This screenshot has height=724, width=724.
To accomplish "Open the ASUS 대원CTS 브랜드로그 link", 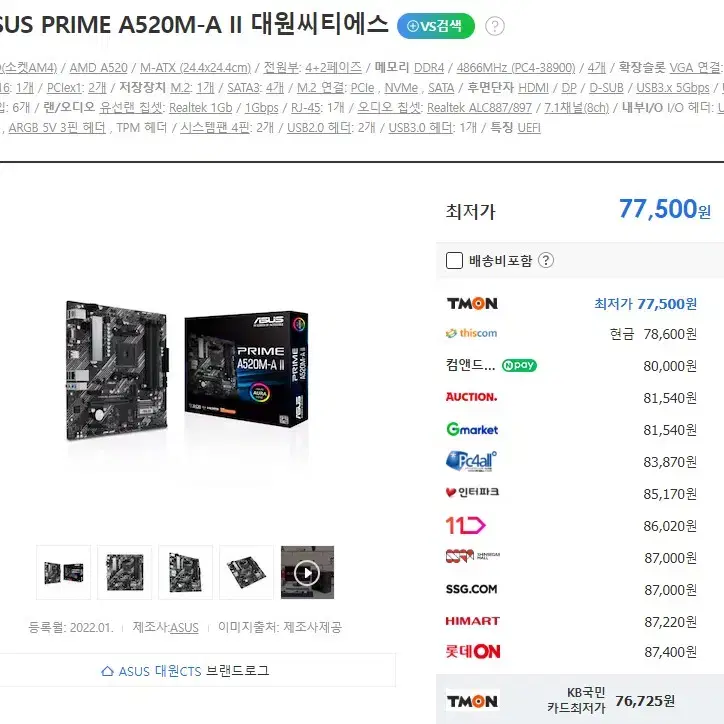I will [x=185, y=670].
